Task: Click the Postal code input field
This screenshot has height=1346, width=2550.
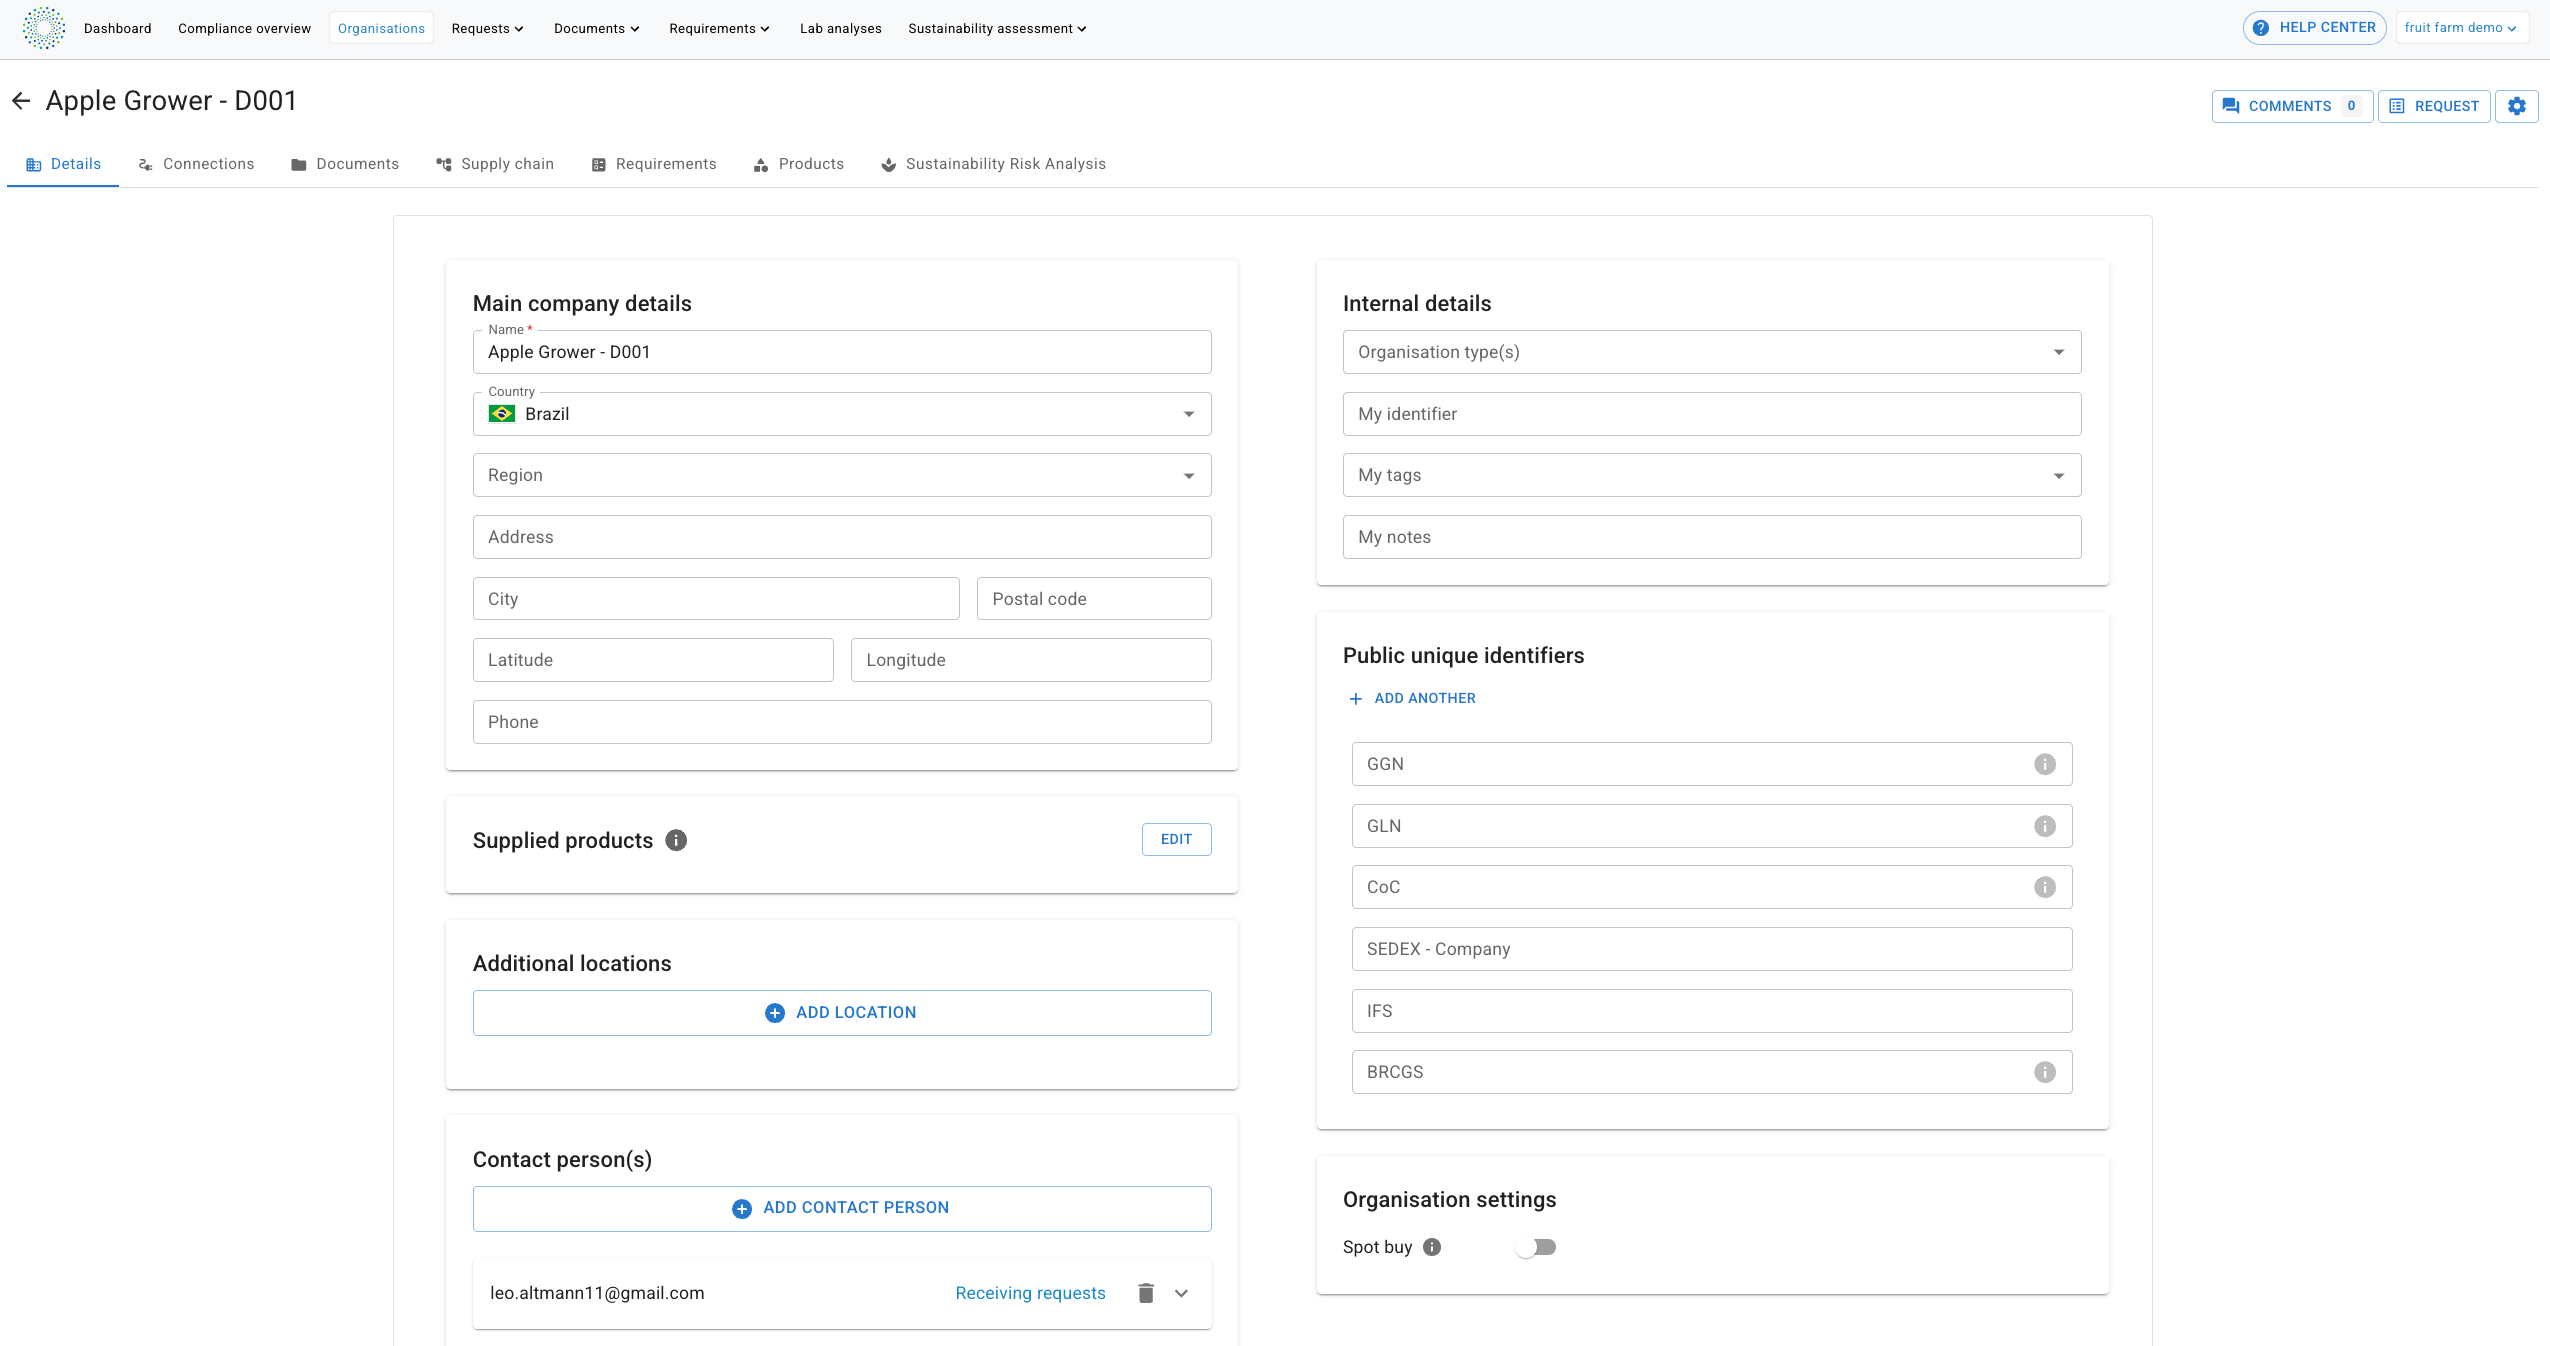Action: [x=1094, y=599]
